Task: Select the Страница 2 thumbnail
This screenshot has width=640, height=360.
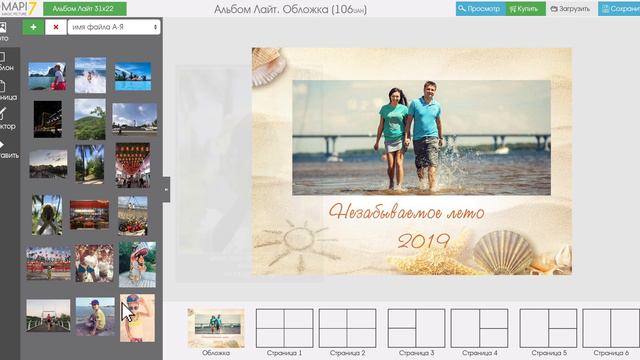Action: (x=347, y=328)
